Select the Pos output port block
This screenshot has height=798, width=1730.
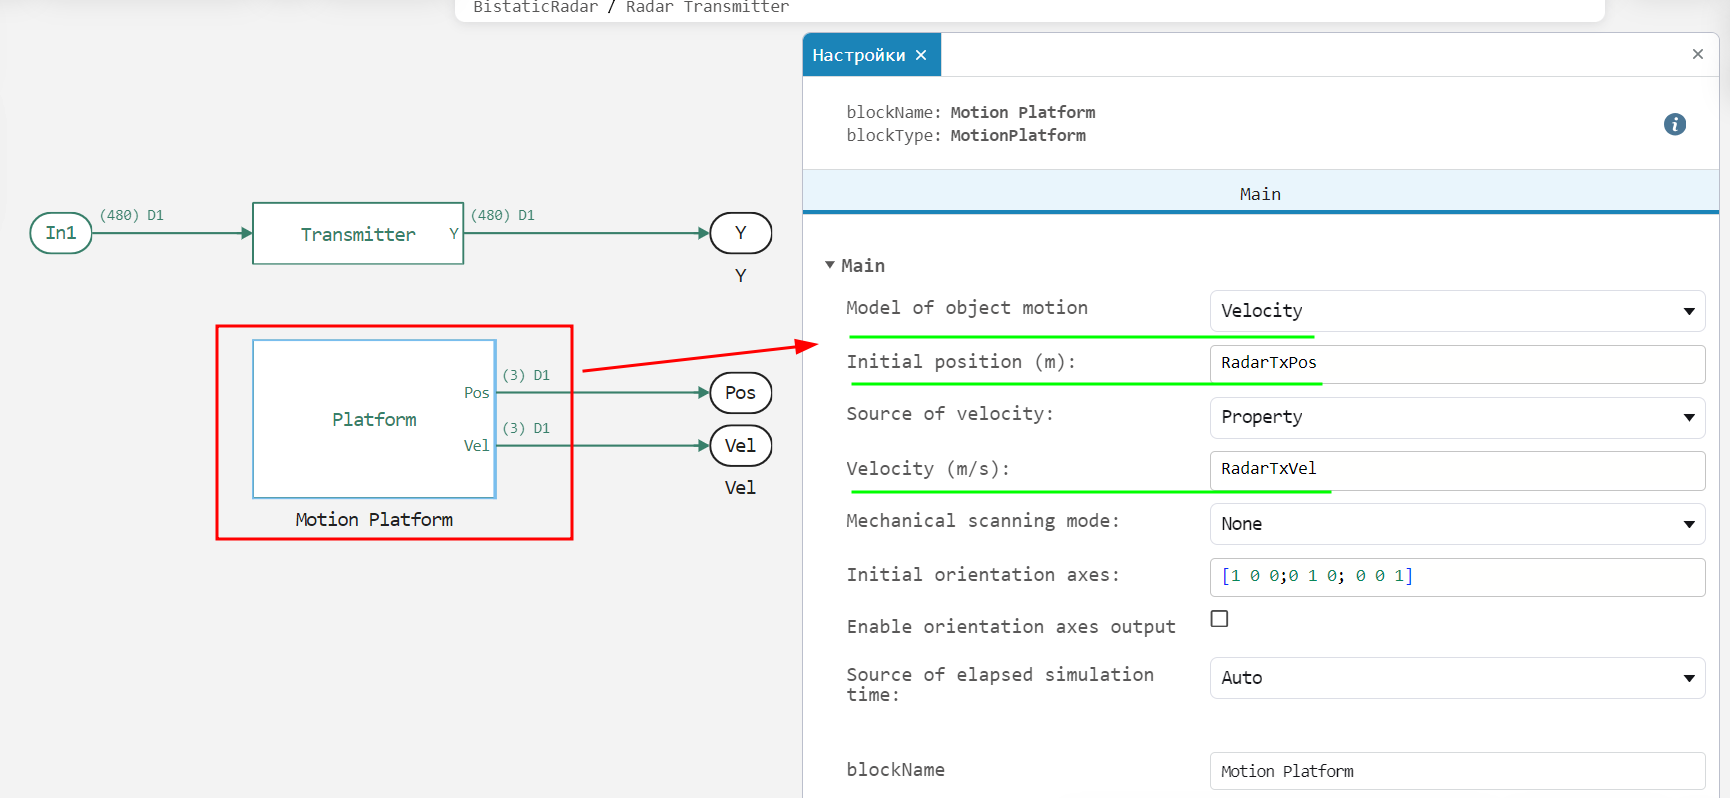coord(740,393)
